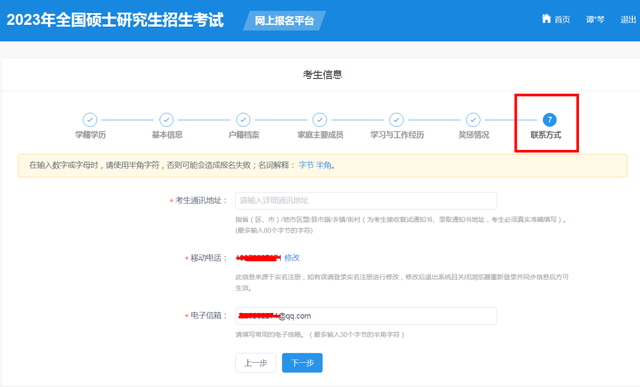Go to the 家庭主要成员 step label
The image size is (640, 387).
(320, 135)
